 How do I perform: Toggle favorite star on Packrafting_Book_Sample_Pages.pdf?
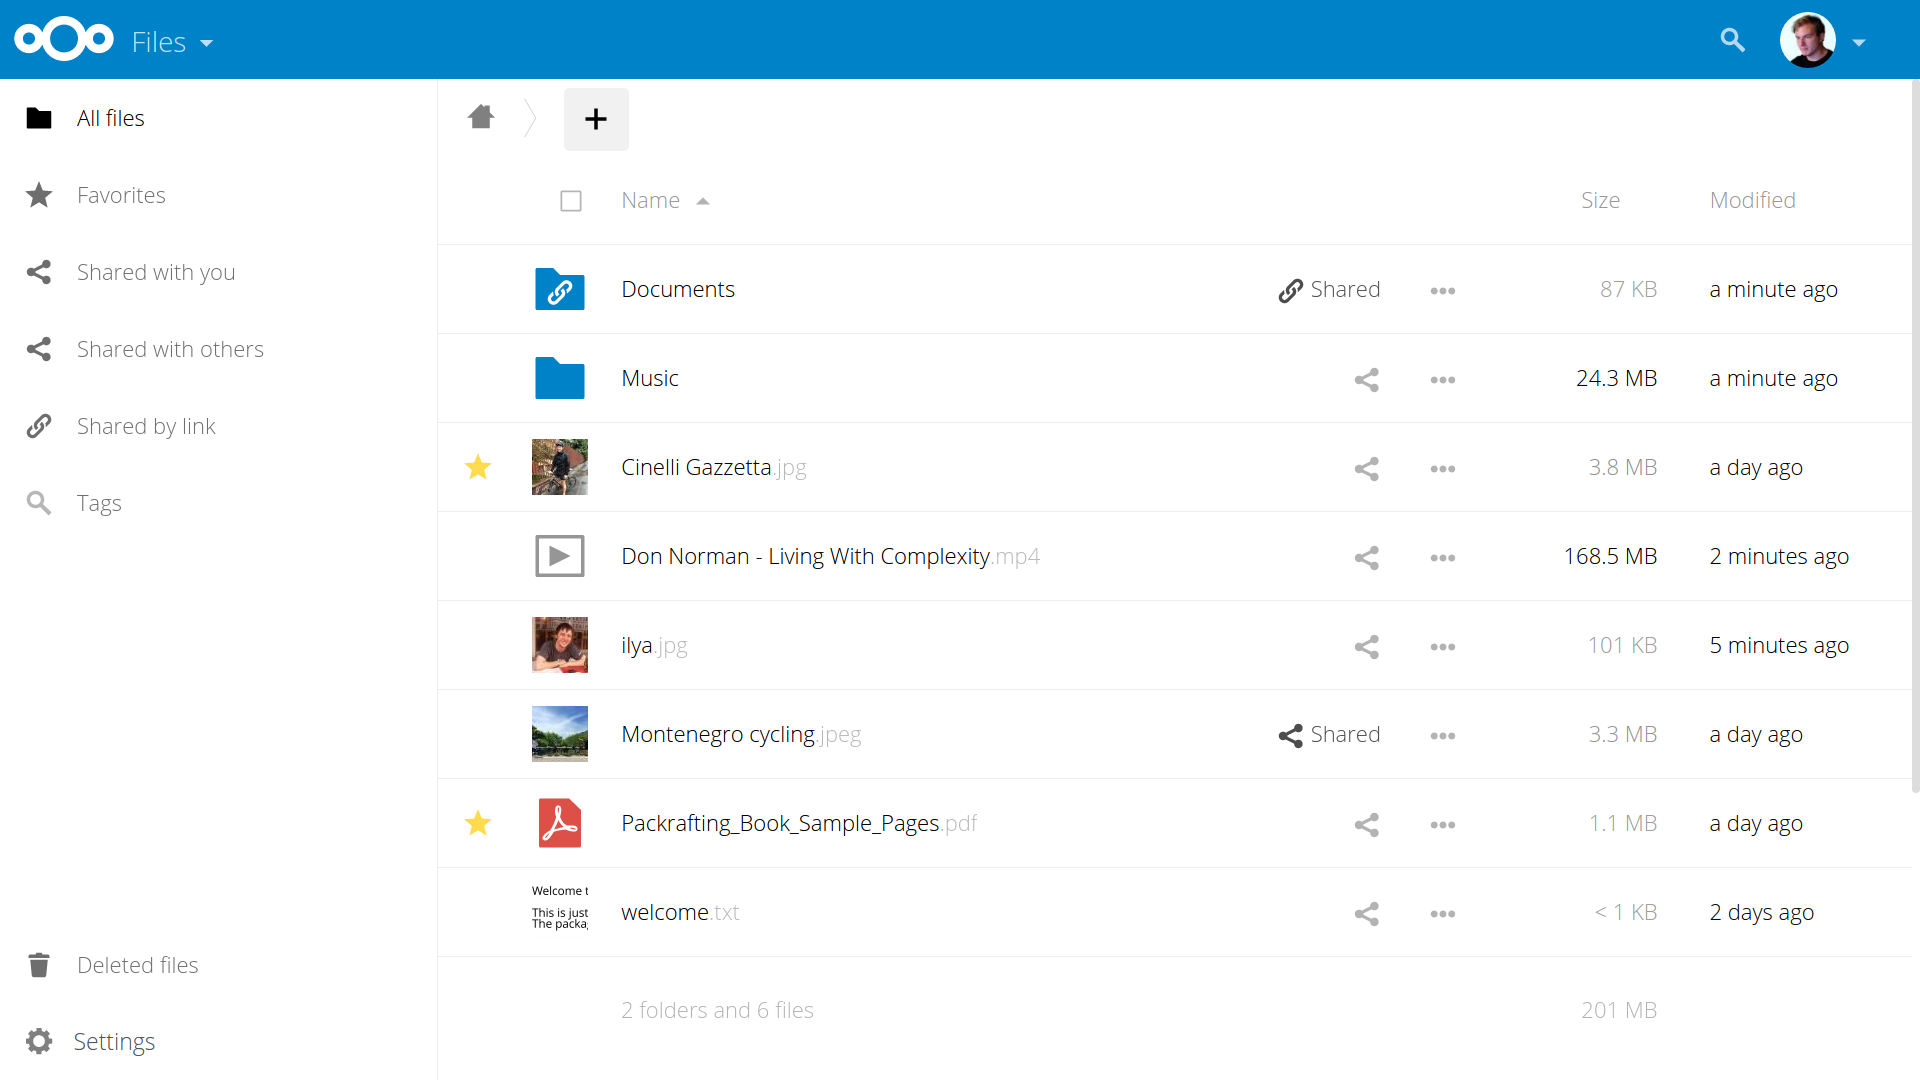coord(477,822)
